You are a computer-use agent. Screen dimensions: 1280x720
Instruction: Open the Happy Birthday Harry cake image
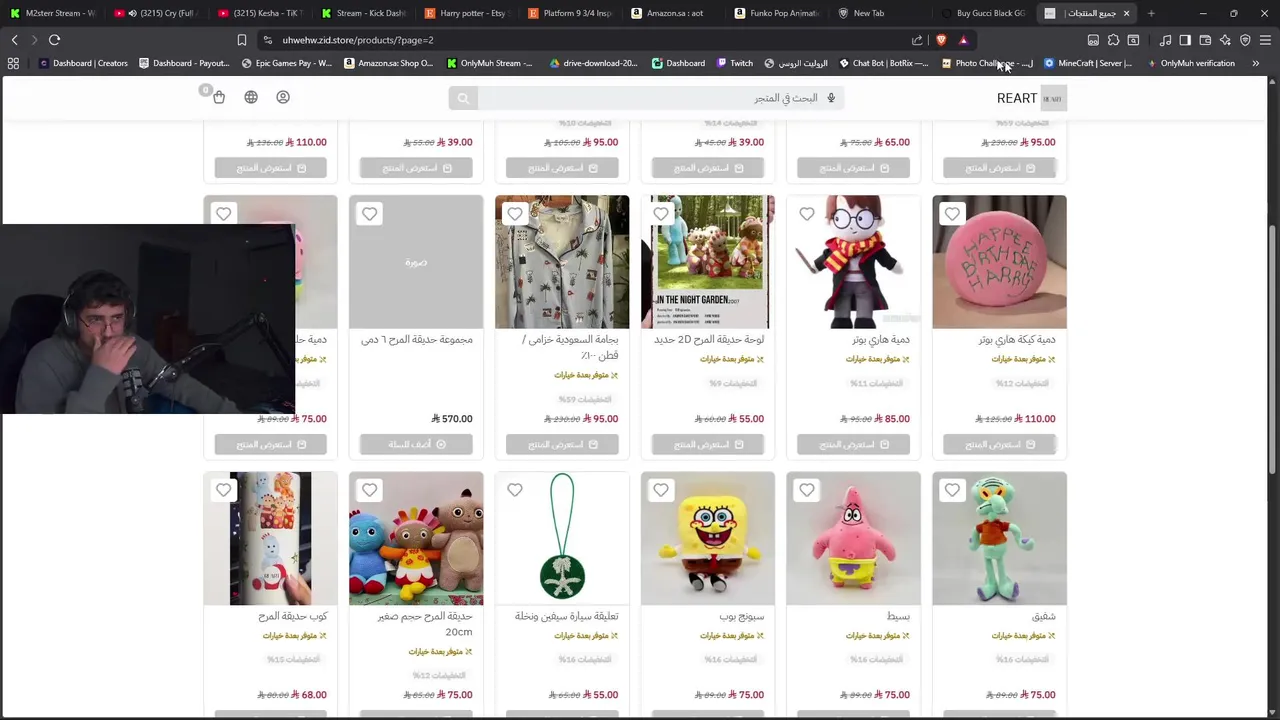[999, 262]
